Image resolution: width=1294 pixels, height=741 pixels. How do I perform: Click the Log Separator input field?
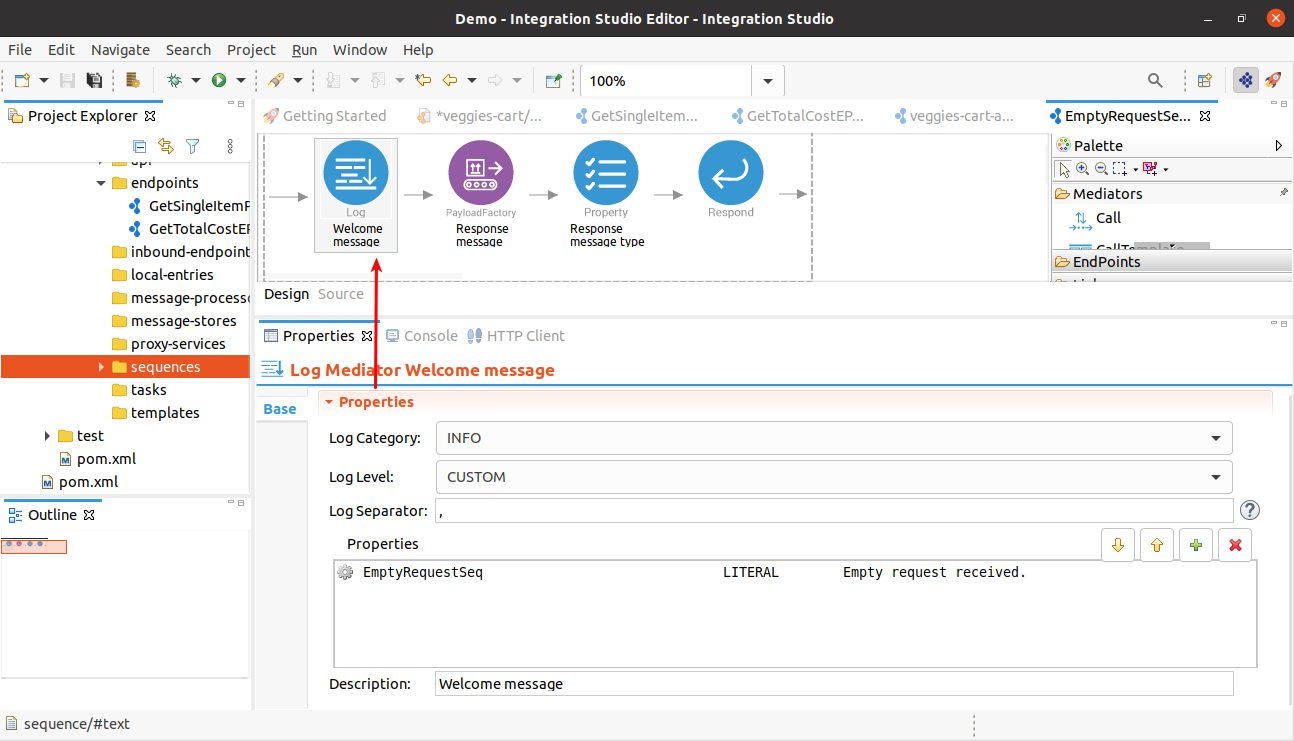(834, 511)
